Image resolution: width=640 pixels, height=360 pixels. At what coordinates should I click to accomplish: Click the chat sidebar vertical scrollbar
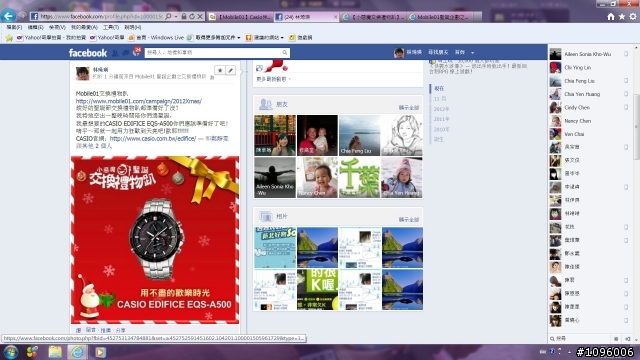(636, 127)
